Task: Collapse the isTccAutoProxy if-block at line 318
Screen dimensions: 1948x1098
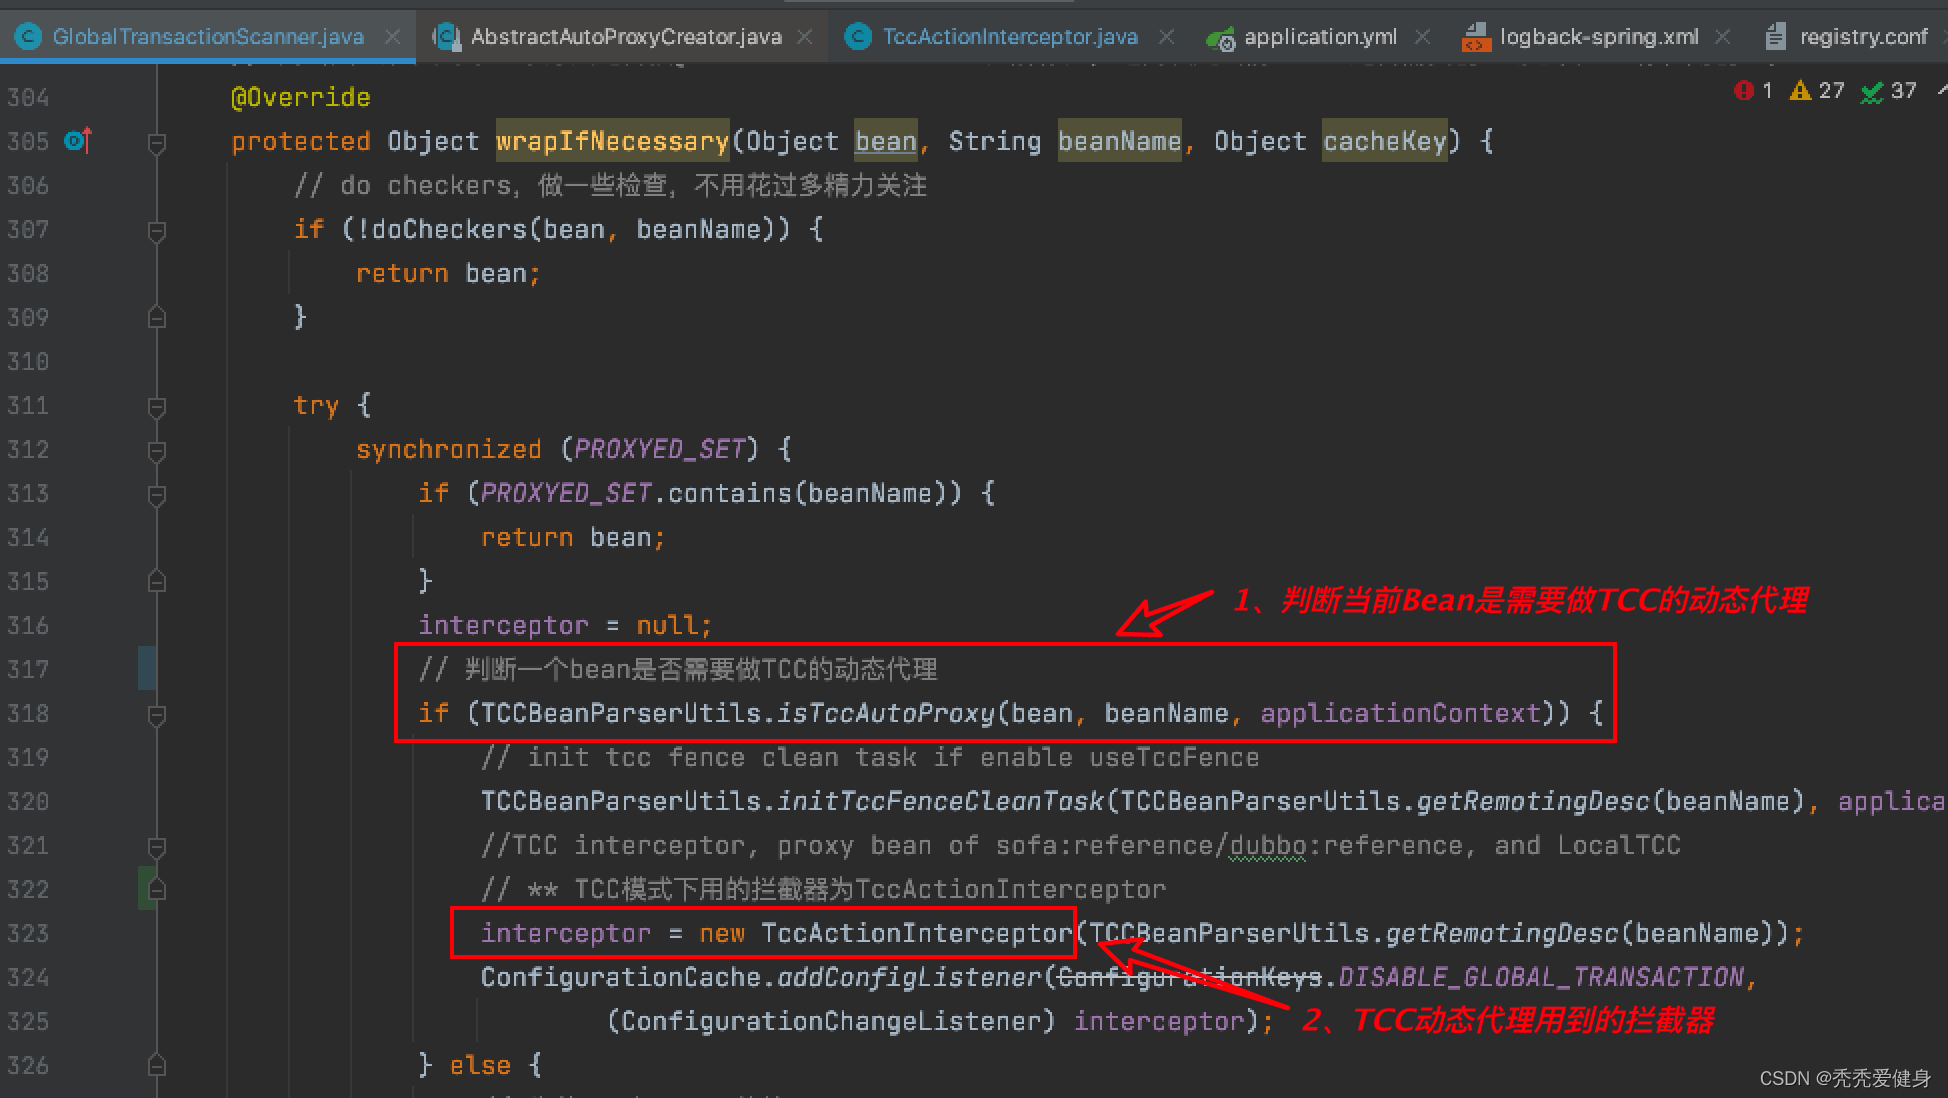Action: pos(157,715)
